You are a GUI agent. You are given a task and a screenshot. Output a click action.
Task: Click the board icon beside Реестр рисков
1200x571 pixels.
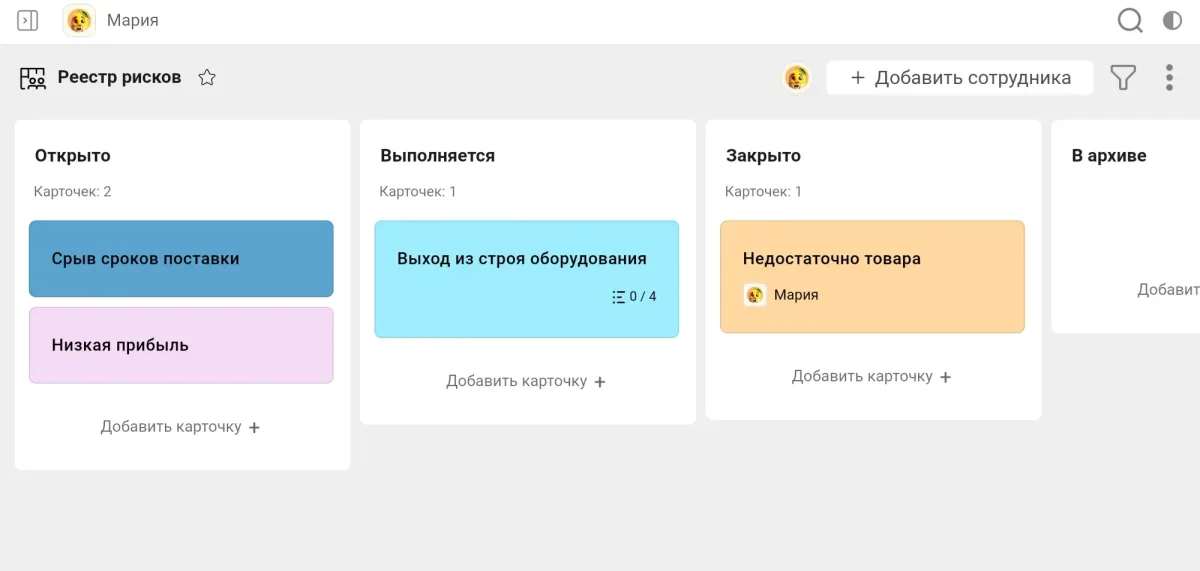tap(33, 78)
